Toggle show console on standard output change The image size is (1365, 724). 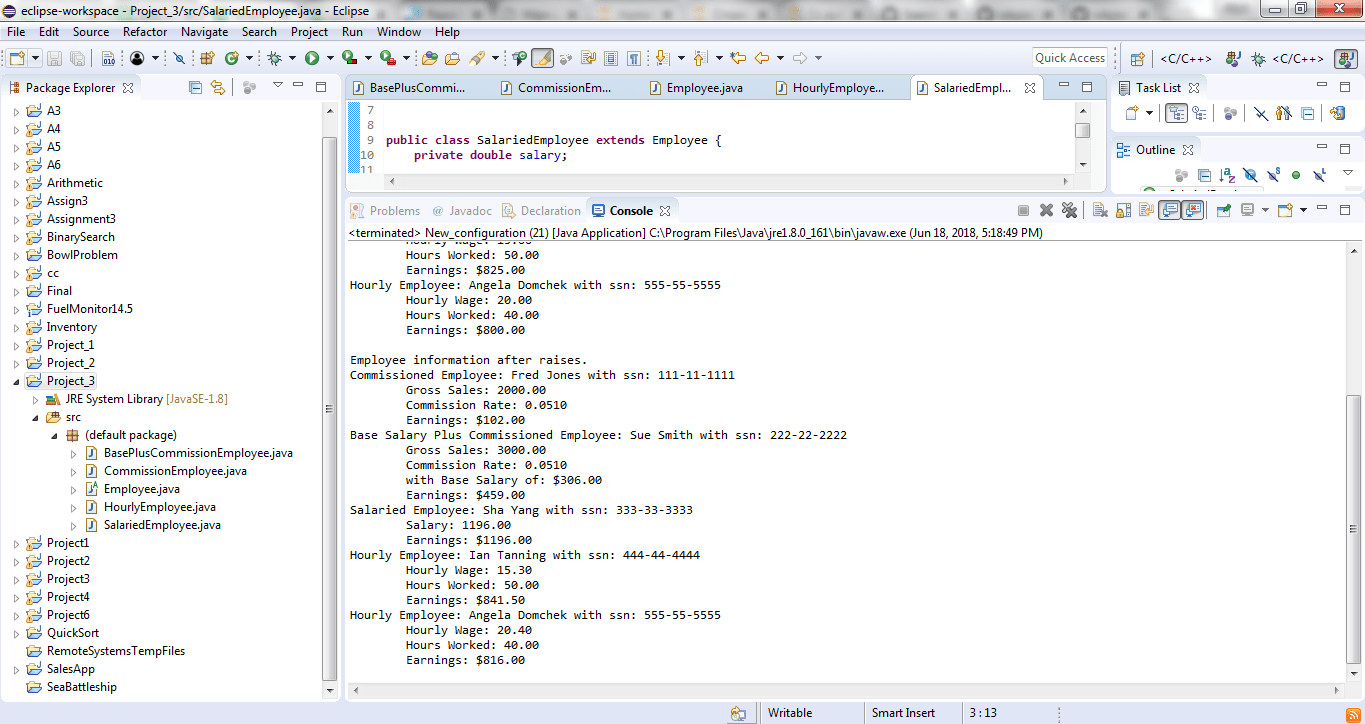click(x=1169, y=210)
